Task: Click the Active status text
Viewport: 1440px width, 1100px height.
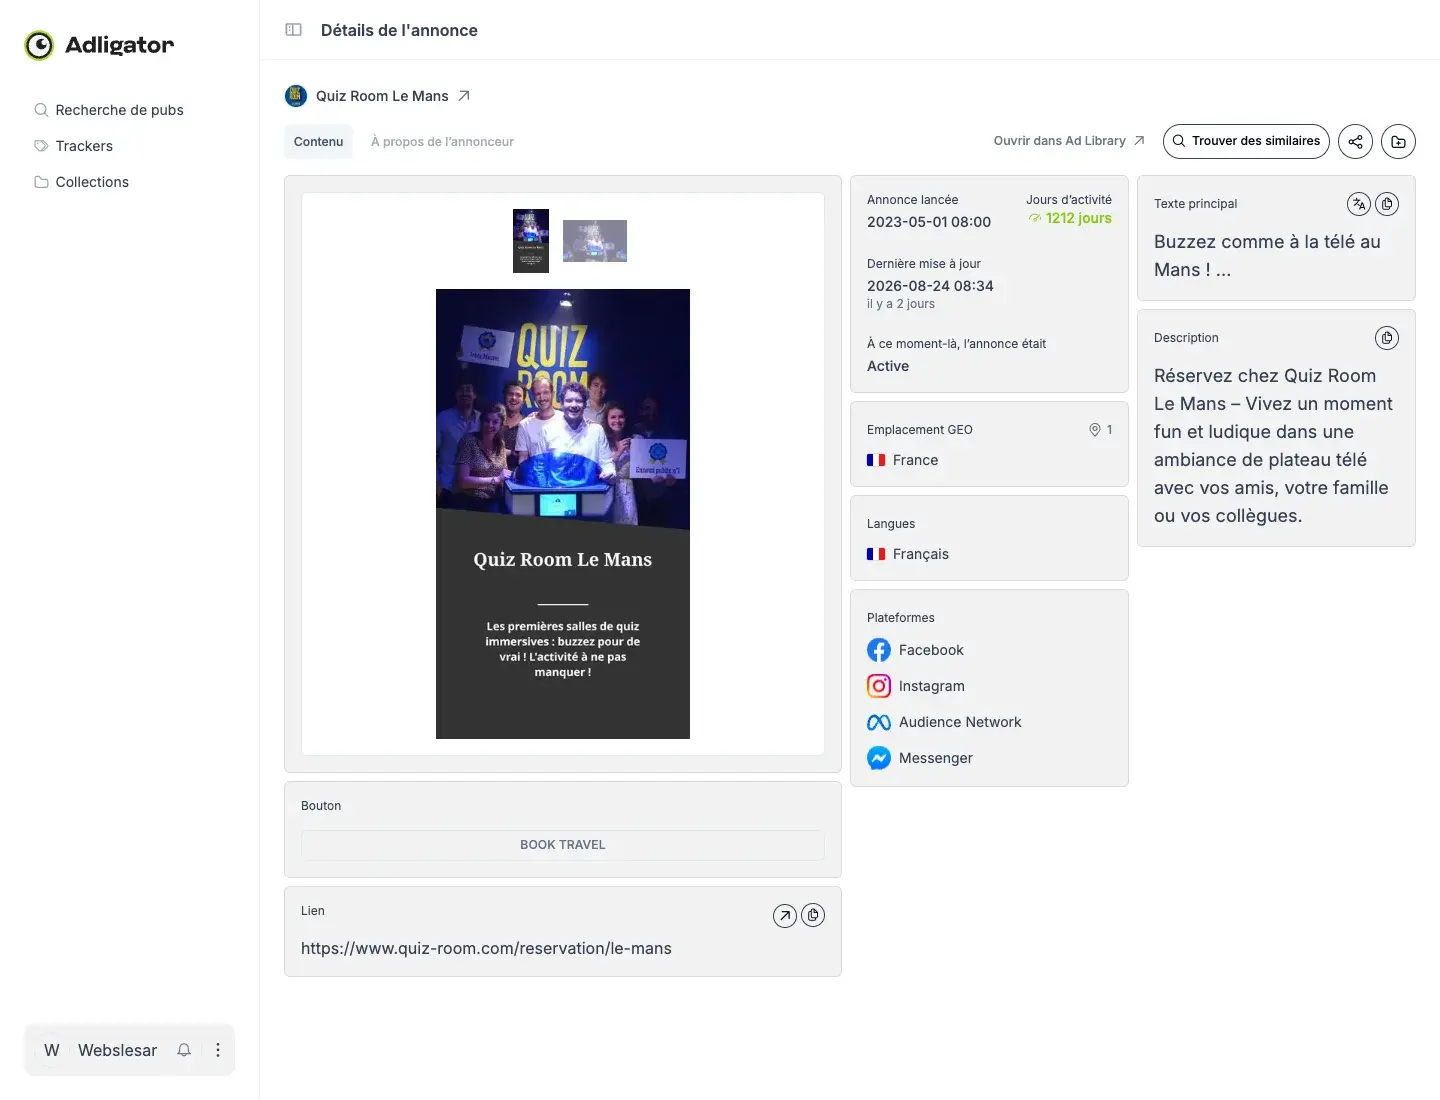Action: [x=888, y=366]
